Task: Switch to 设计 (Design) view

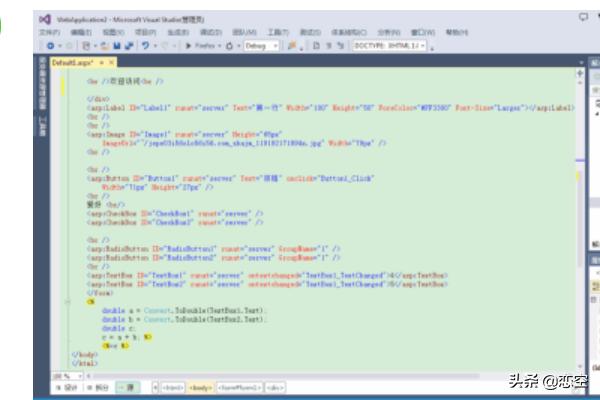Action: coord(67,386)
